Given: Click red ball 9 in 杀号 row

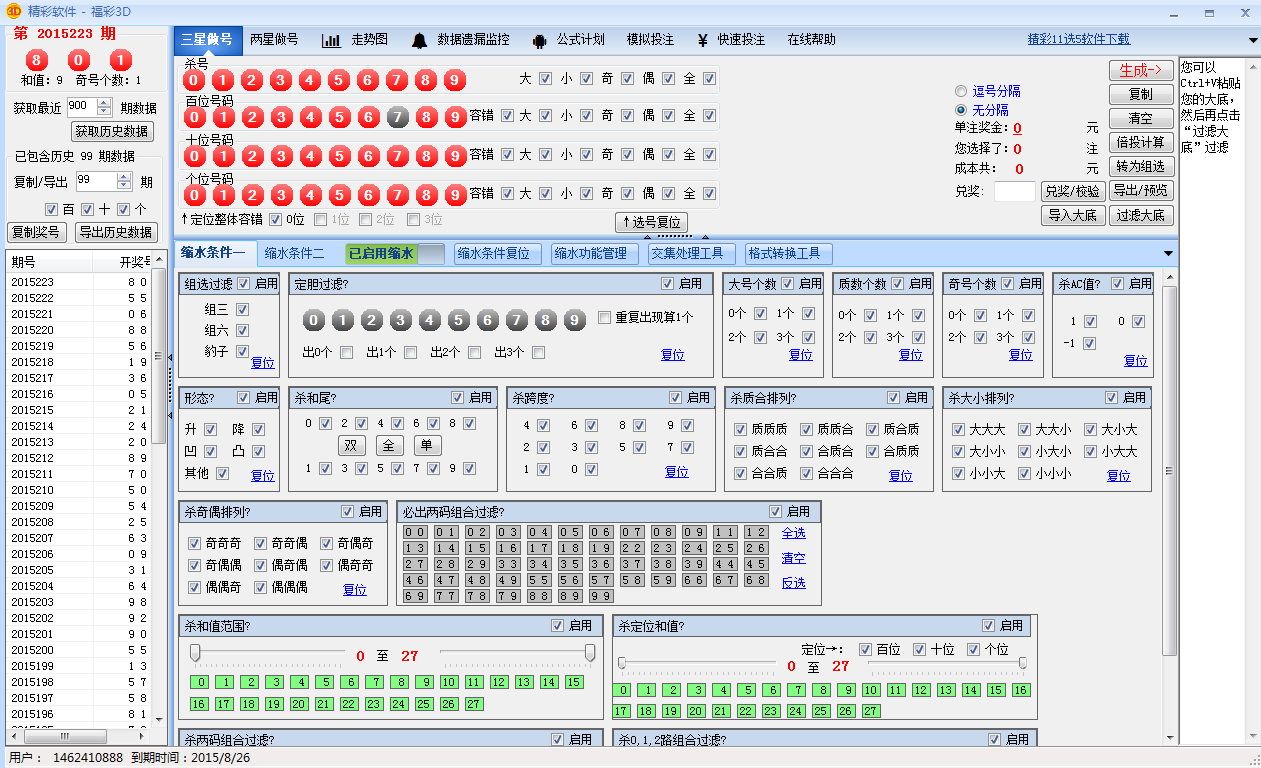Looking at the screenshot, I should (x=455, y=80).
